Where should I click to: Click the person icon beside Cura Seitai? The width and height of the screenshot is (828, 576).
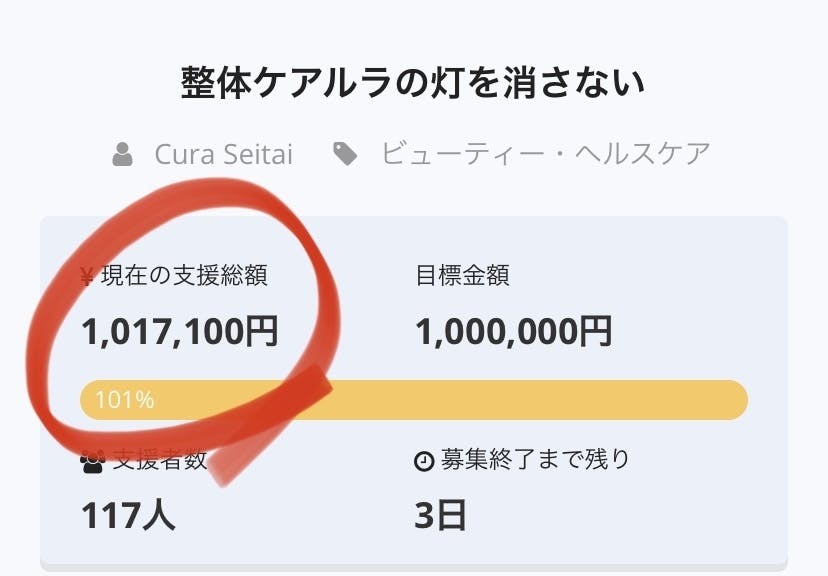tap(123, 154)
